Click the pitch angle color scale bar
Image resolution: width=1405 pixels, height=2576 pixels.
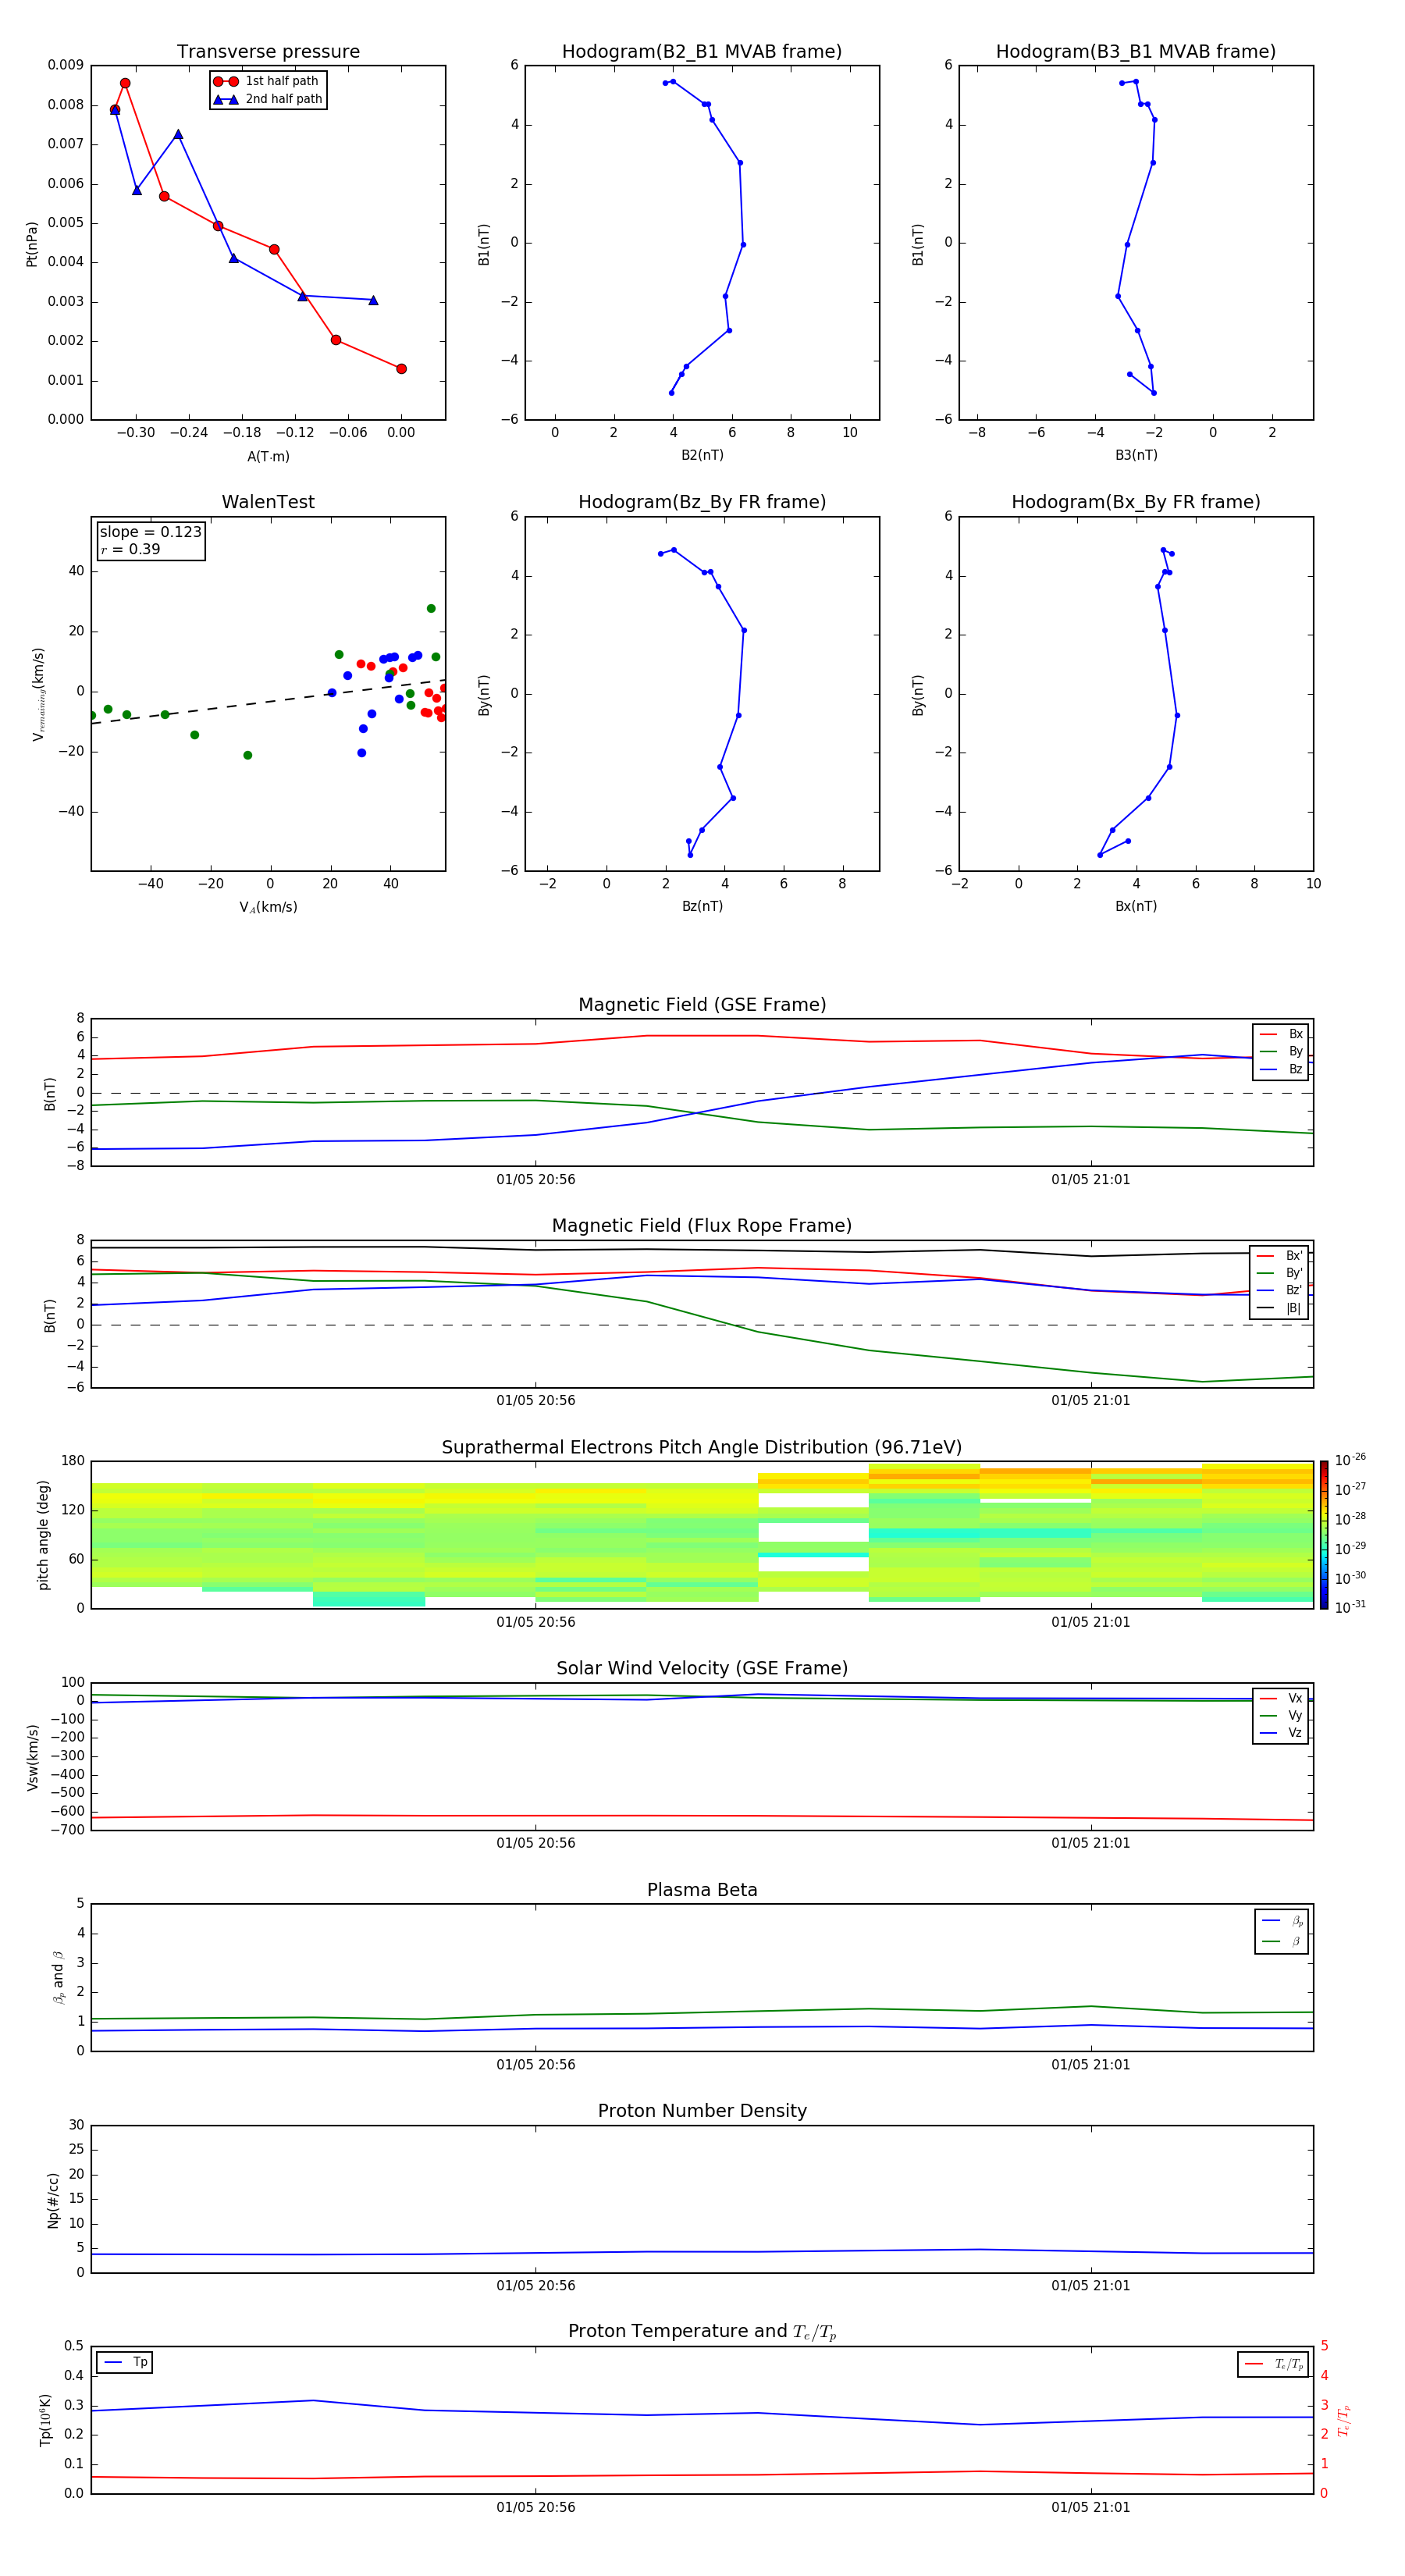point(1324,1535)
